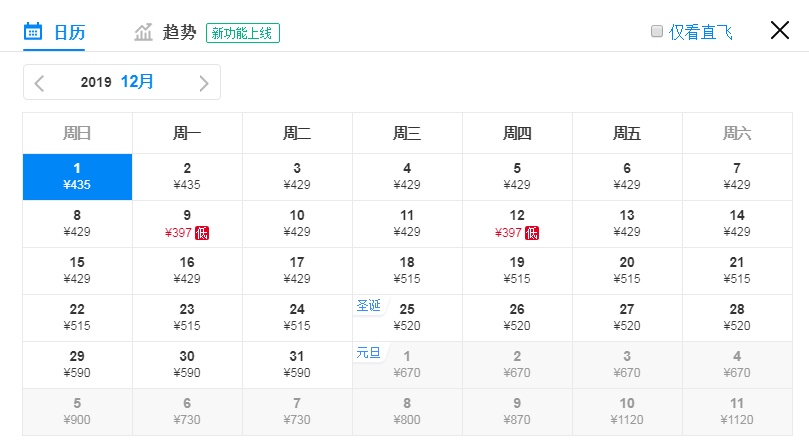Click the red 低 badge on December 9

point(202,233)
